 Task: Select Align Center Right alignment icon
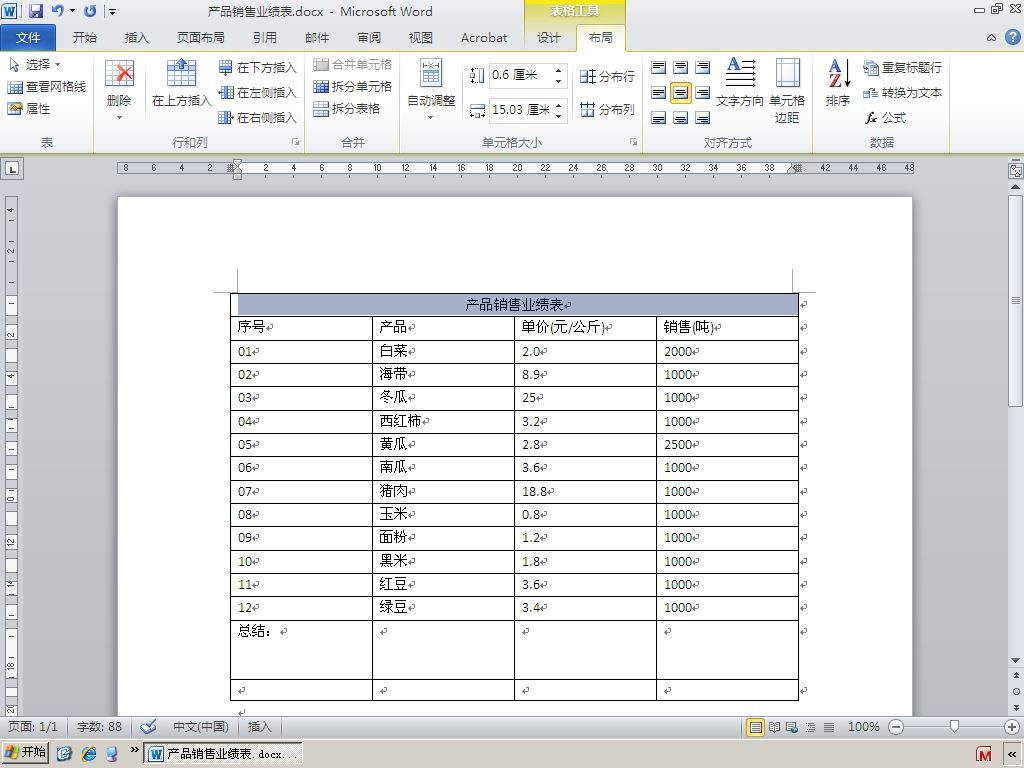(x=703, y=93)
